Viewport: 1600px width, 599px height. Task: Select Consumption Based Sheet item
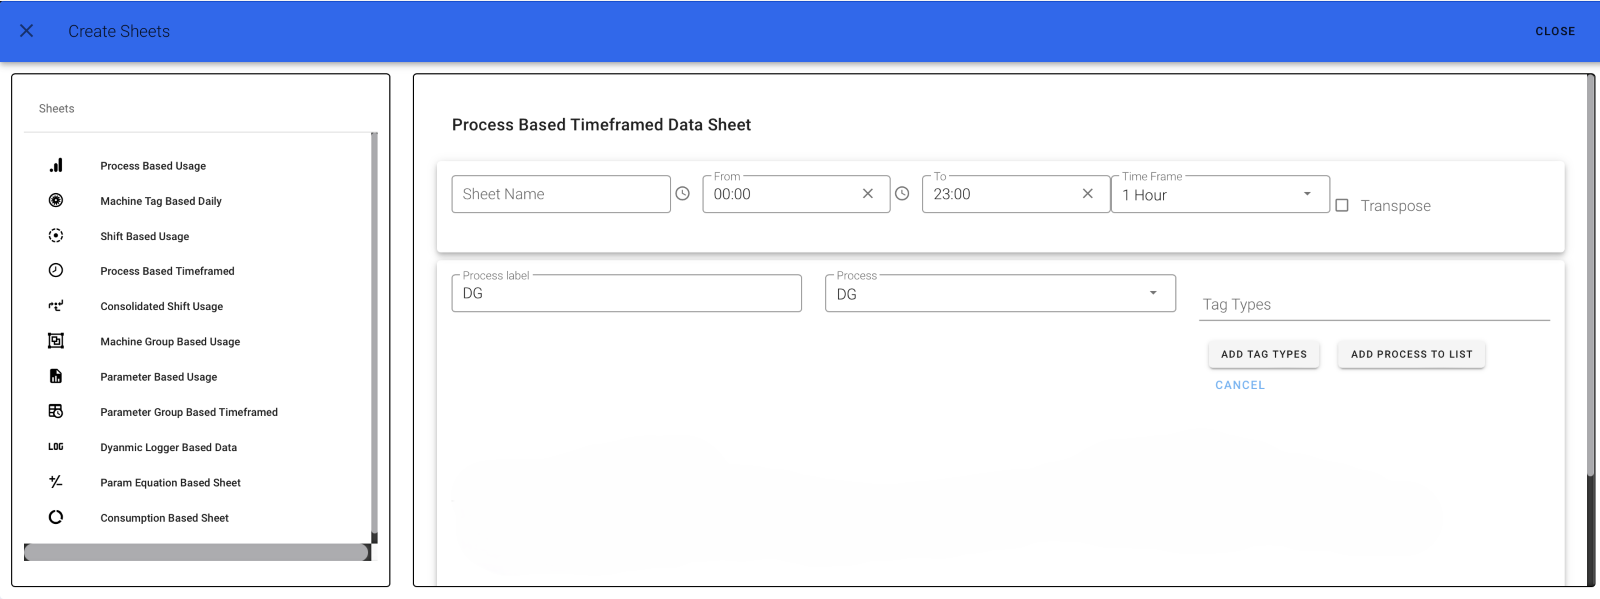[x=165, y=518]
